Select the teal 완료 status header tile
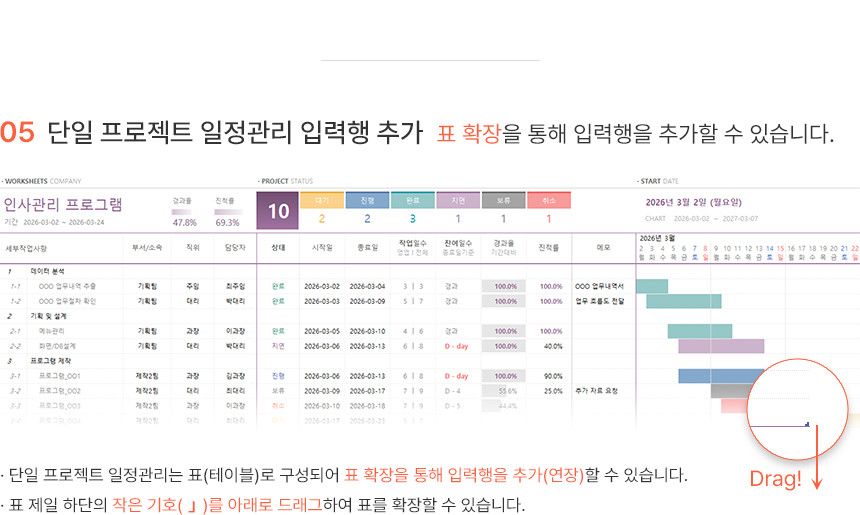The width and height of the screenshot is (860, 515). coord(412,200)
